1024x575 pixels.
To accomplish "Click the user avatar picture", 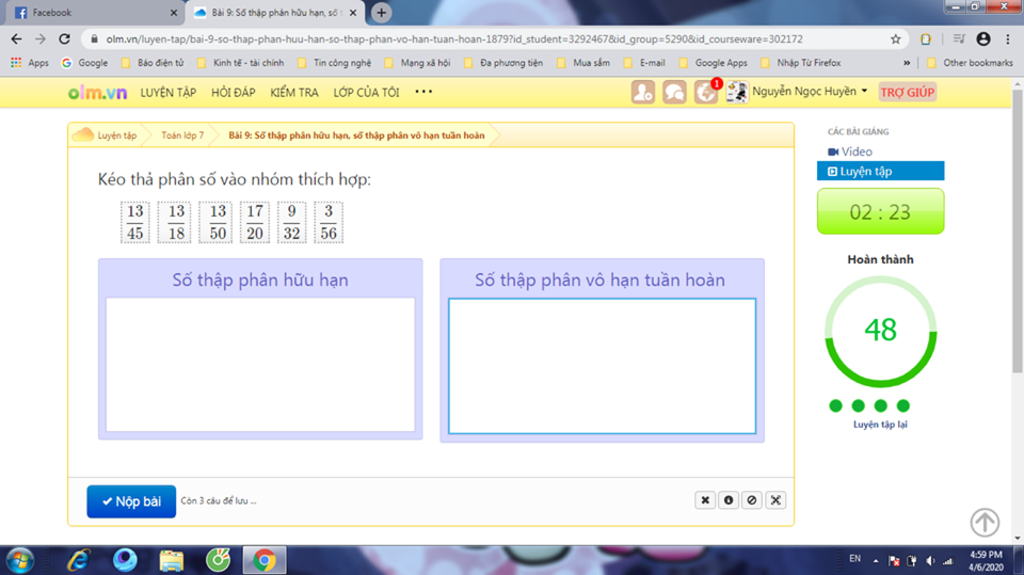I will click(x=737, y=92).
